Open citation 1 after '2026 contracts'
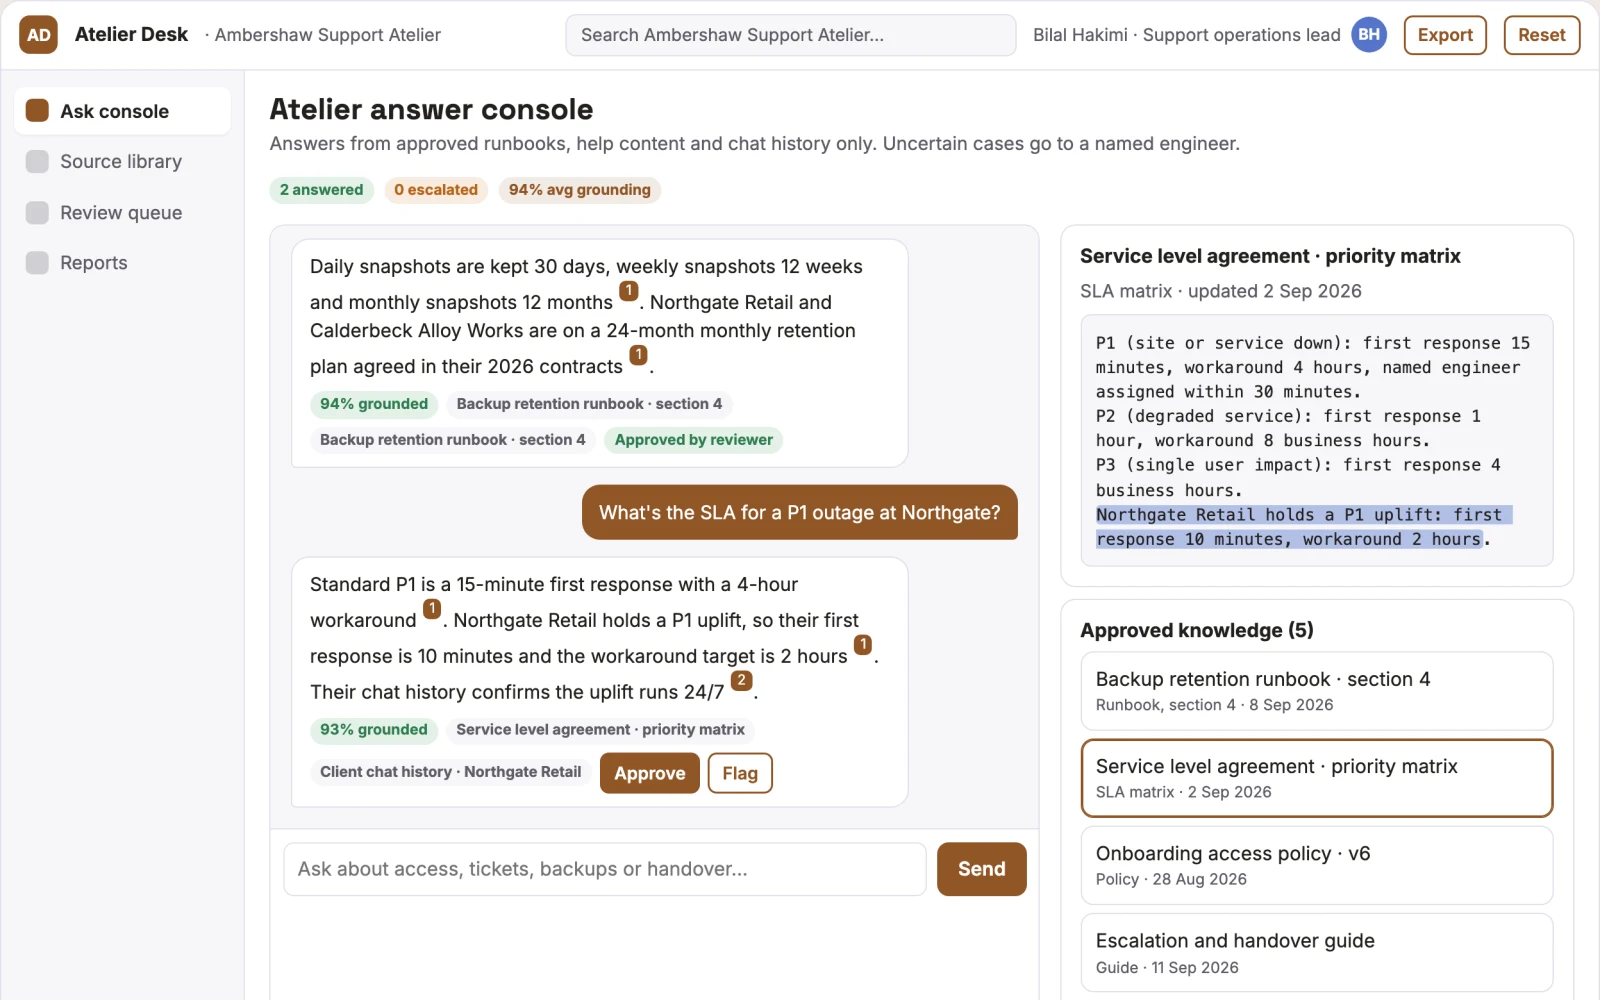 (638, 355)
